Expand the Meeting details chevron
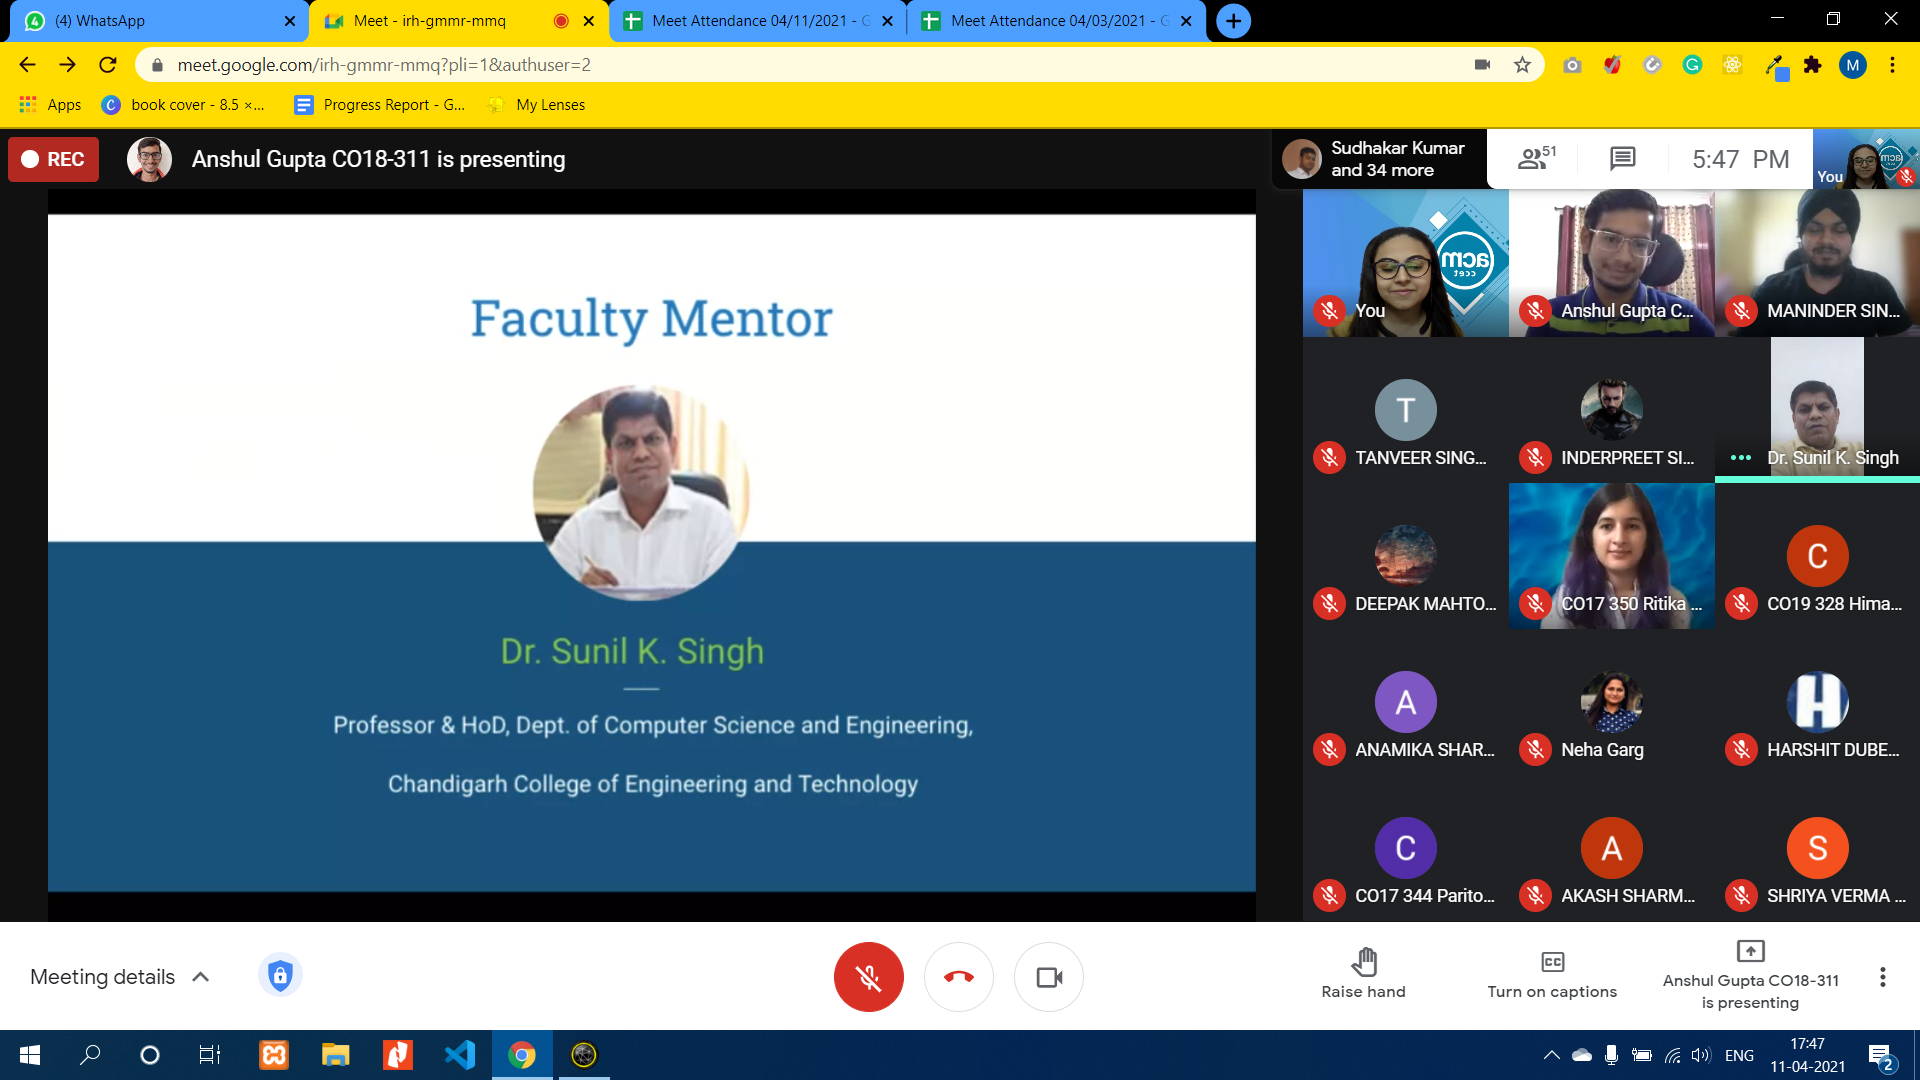Screen dimensions: 1920x1080 tap(201, 977)
